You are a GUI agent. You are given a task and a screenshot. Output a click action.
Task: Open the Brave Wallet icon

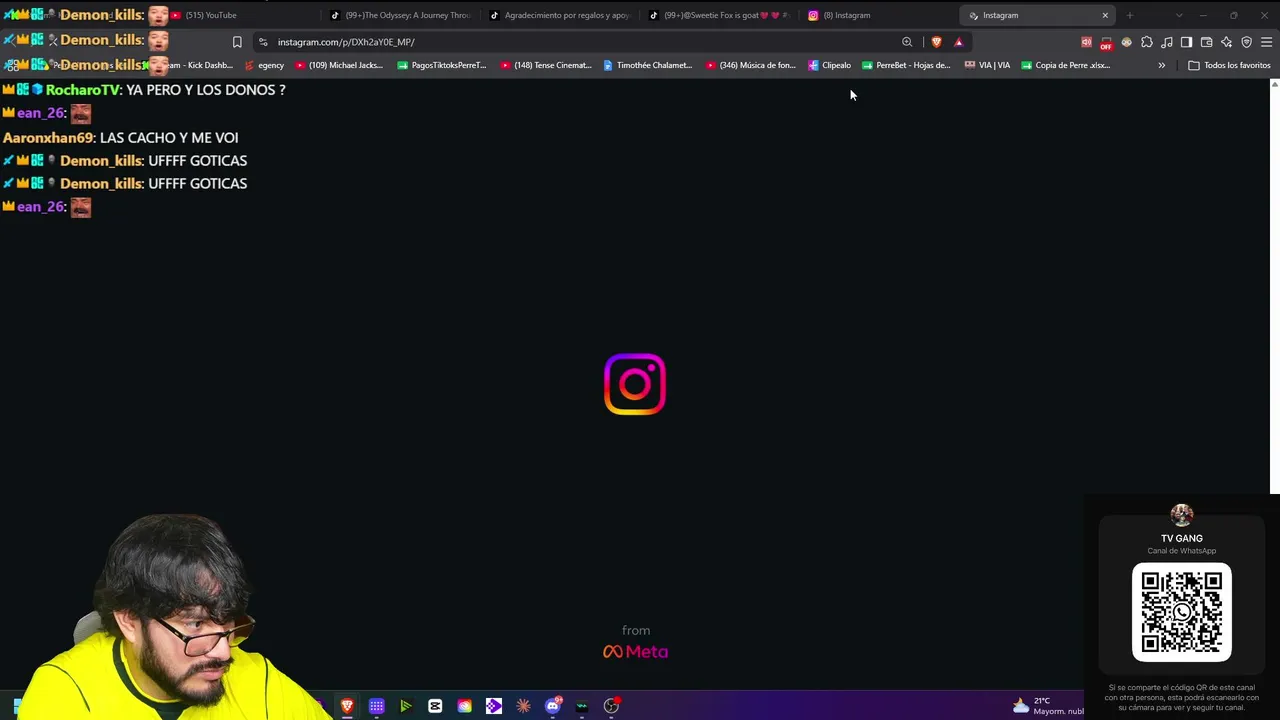click(x=1206, y=42)
